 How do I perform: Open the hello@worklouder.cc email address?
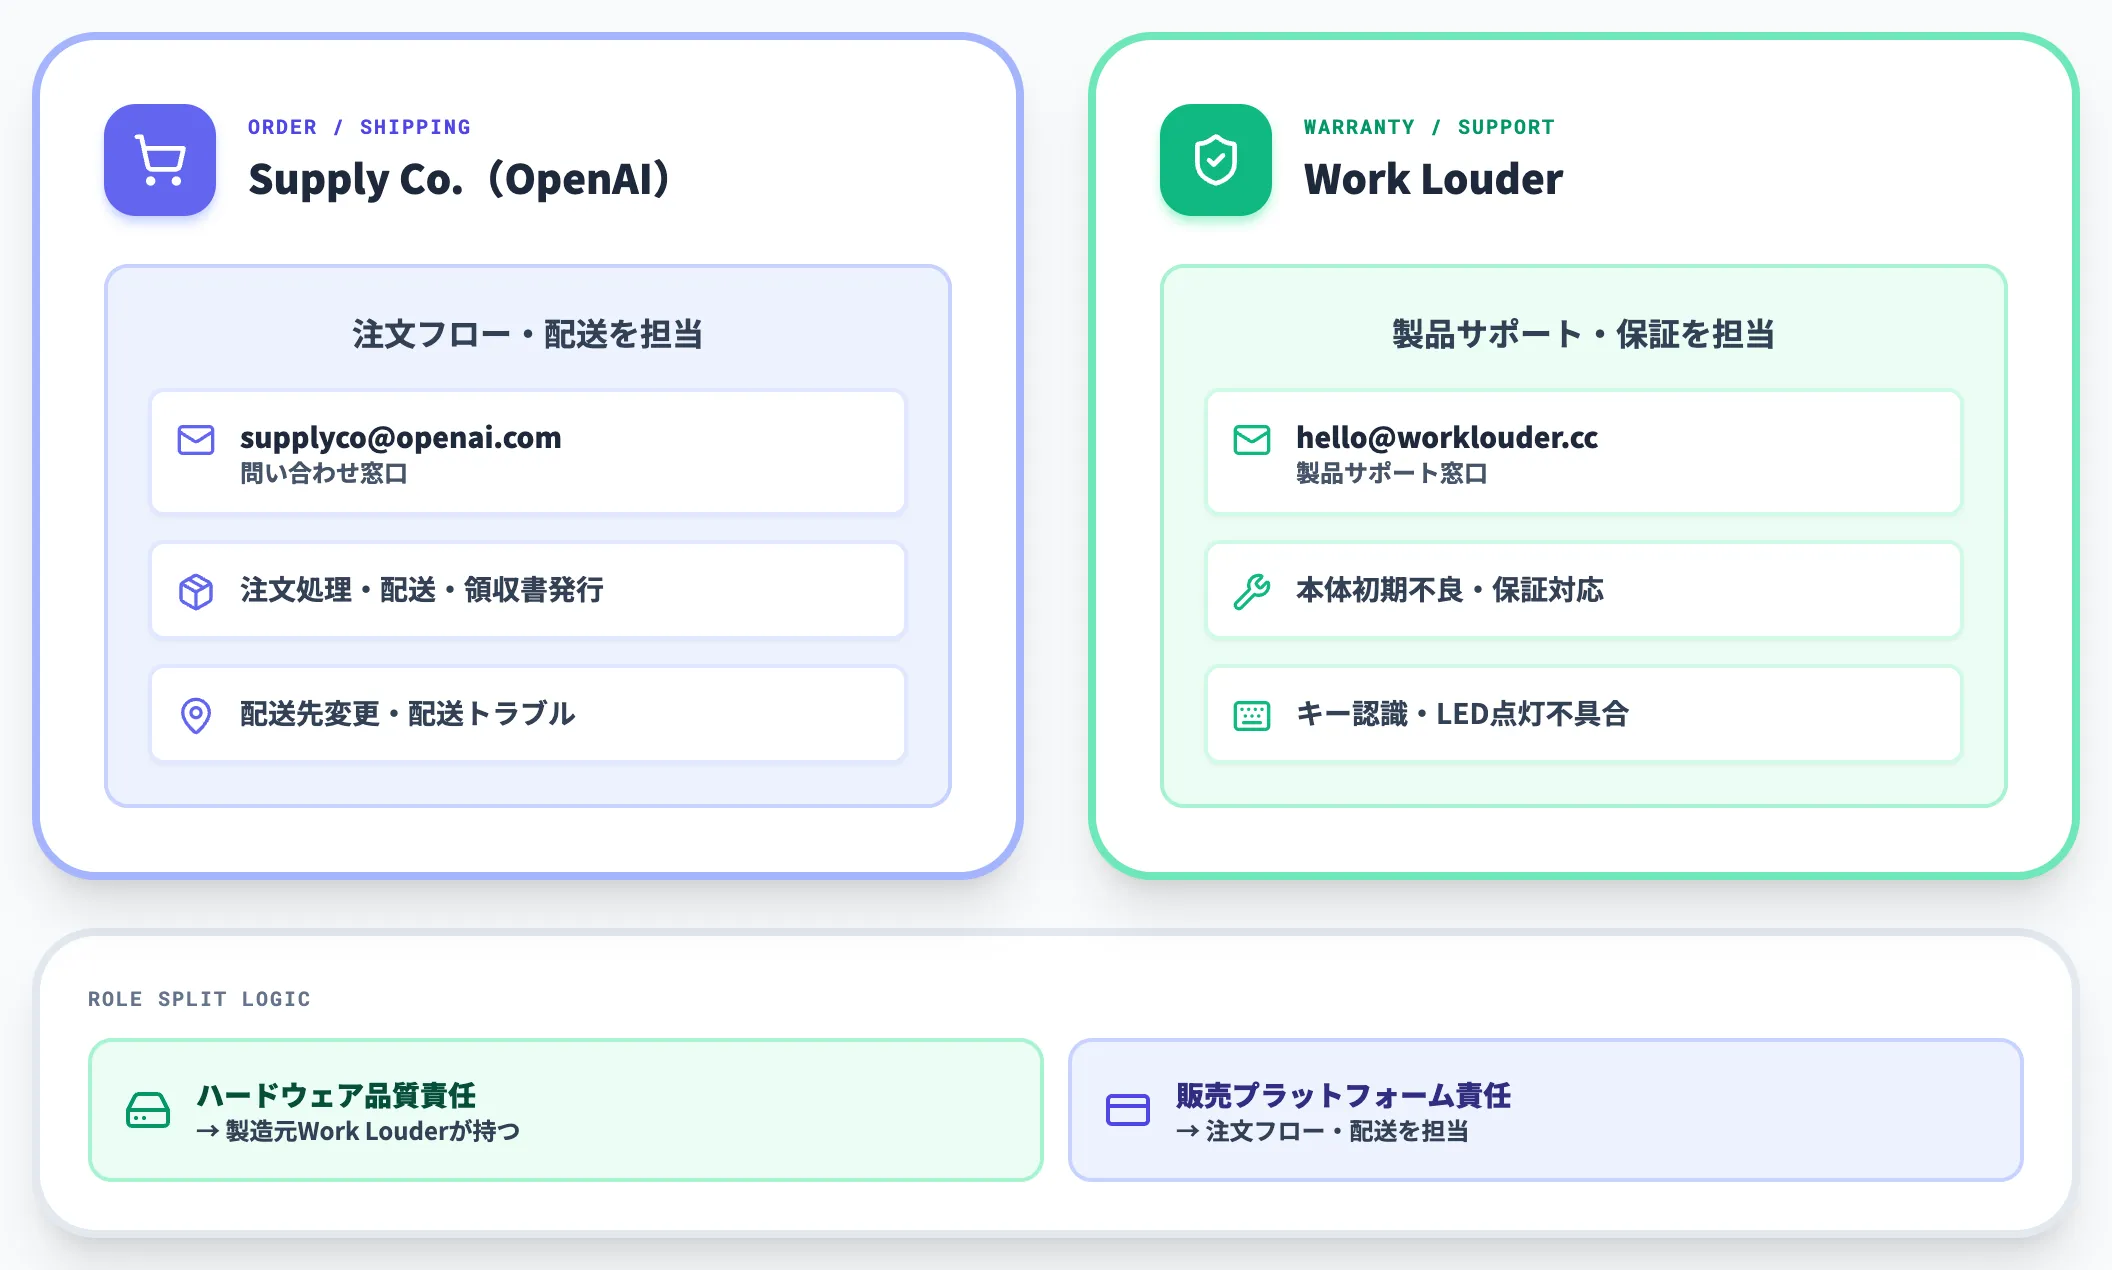pyautogui.click(x=1447, y=437)
